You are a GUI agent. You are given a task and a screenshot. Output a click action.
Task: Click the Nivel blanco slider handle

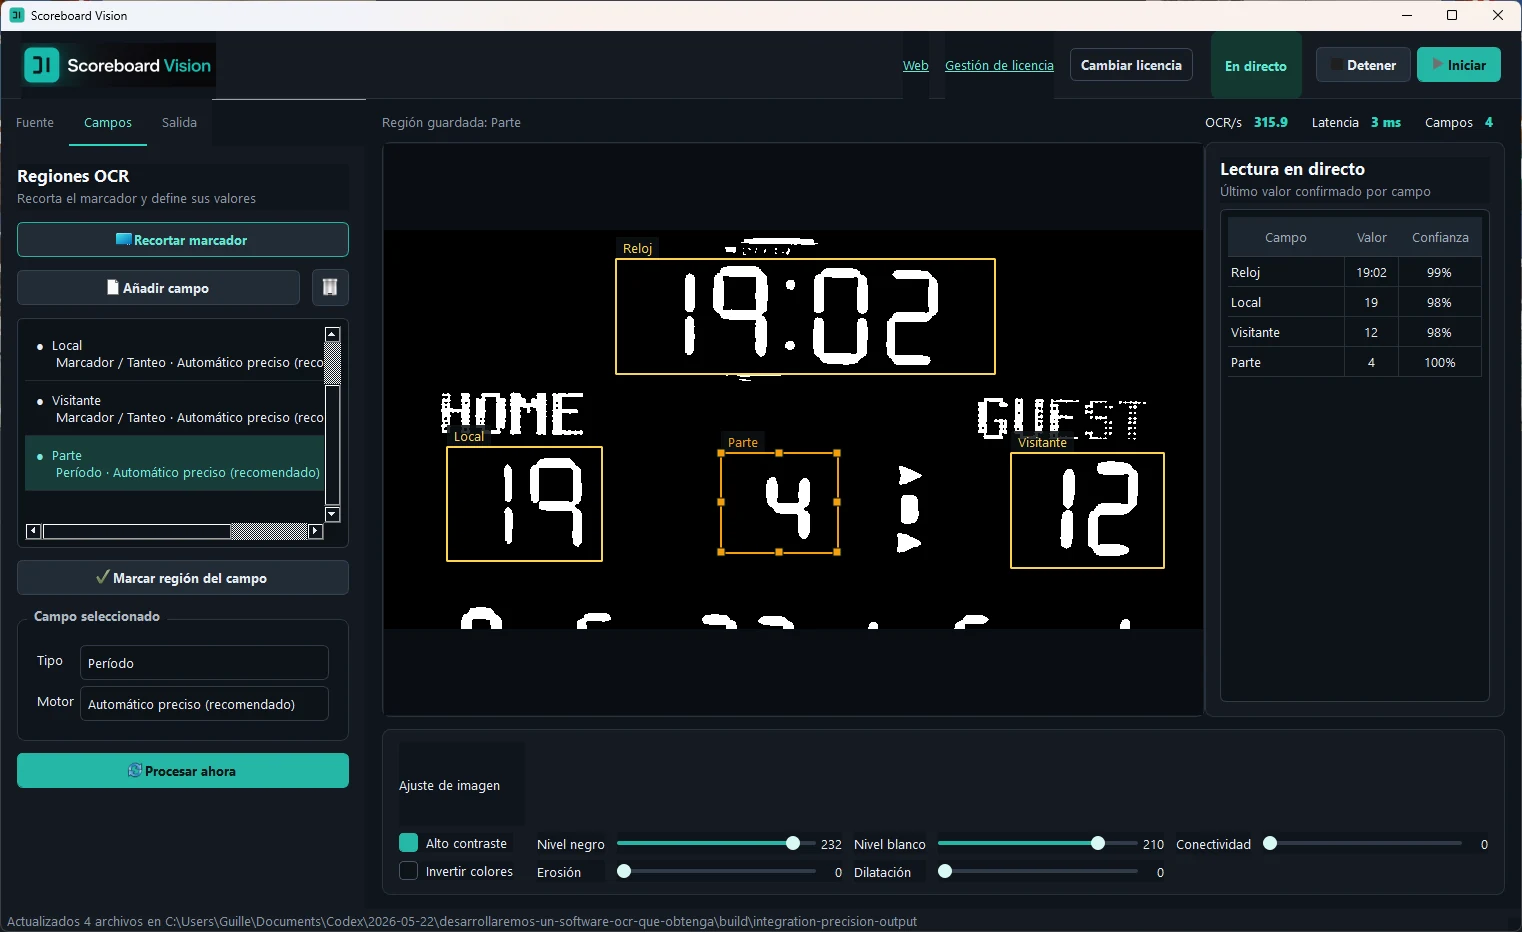click(1098, 843)
